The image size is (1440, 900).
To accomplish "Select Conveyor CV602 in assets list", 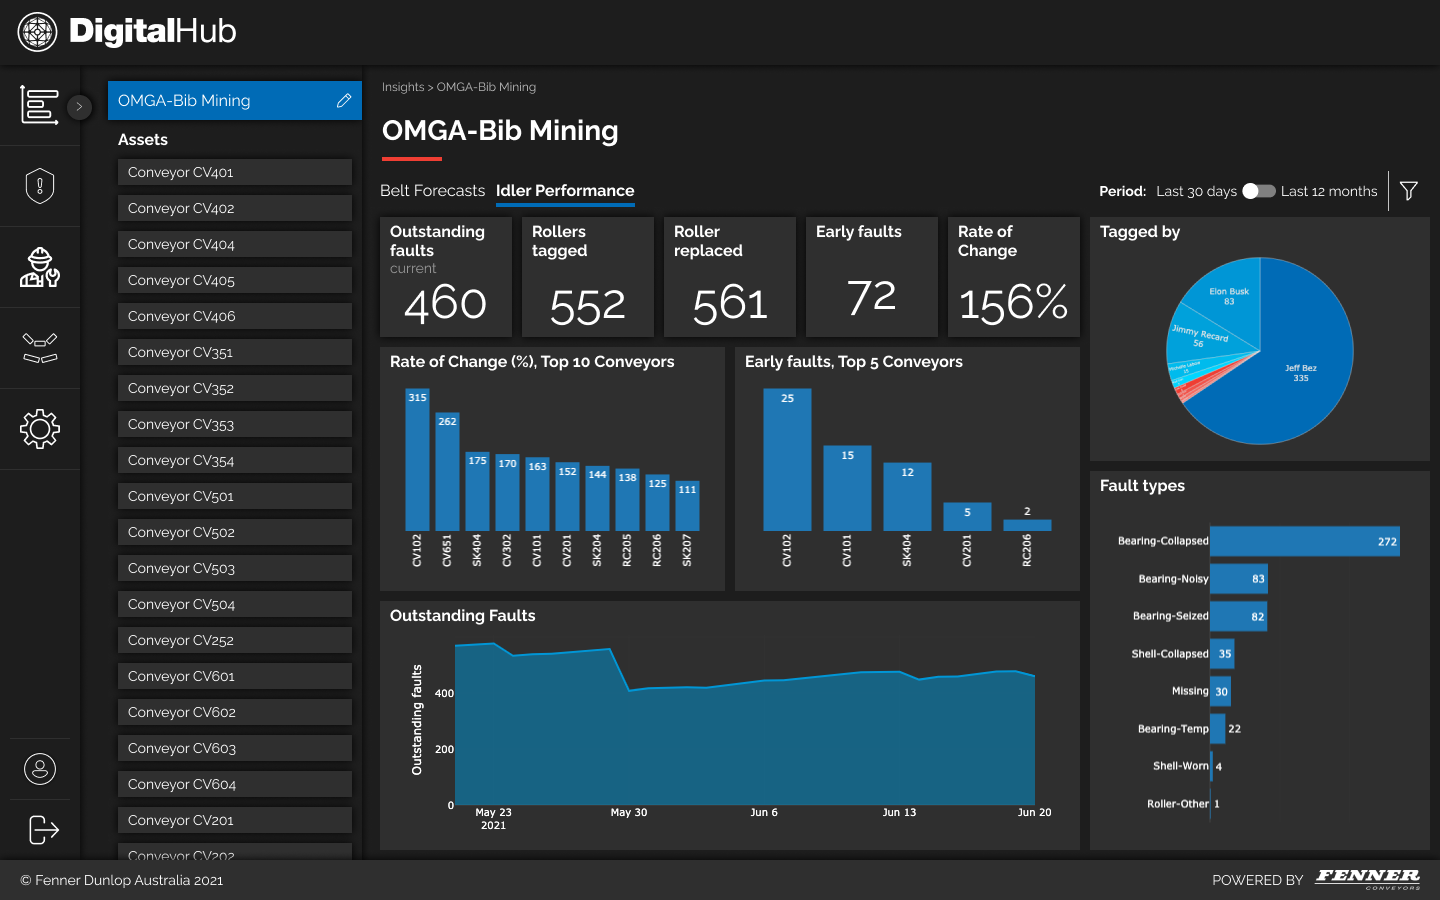I will tap(235, 712).
